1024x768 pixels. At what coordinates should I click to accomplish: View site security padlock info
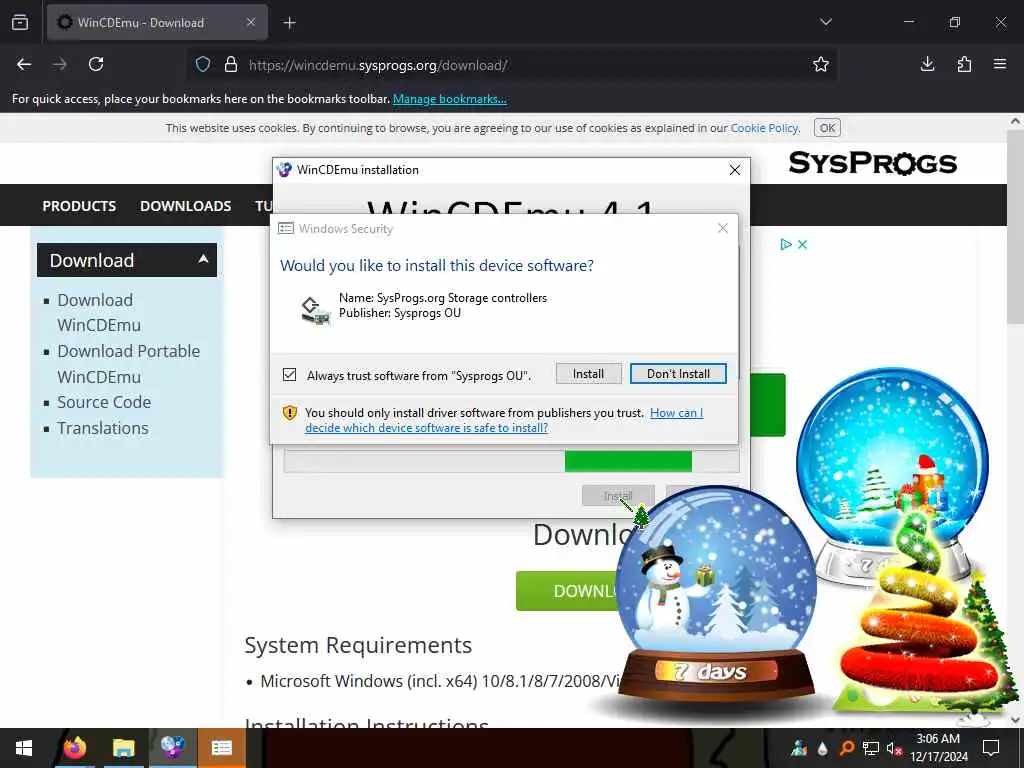[x=231, y=65]
